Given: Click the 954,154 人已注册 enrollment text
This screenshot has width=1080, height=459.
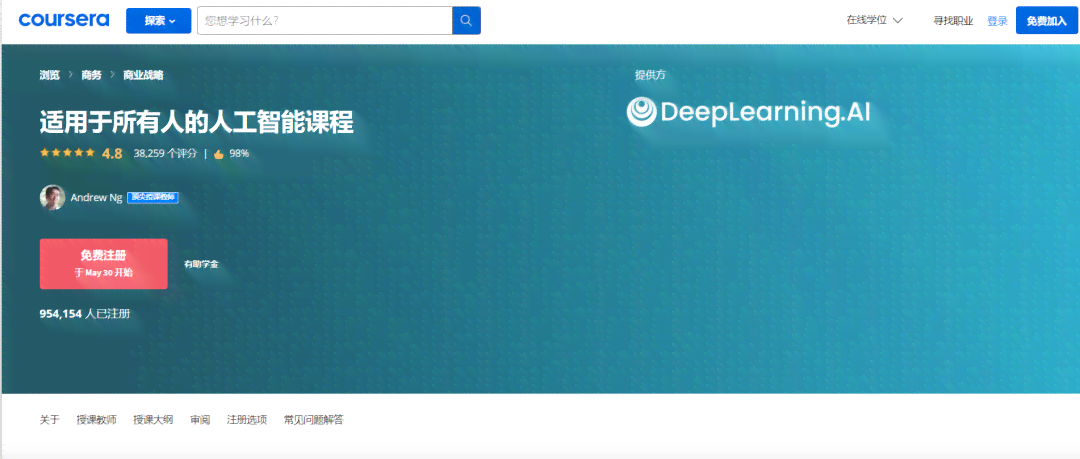Looking at the screenshot, I should (x=85, y=314).
